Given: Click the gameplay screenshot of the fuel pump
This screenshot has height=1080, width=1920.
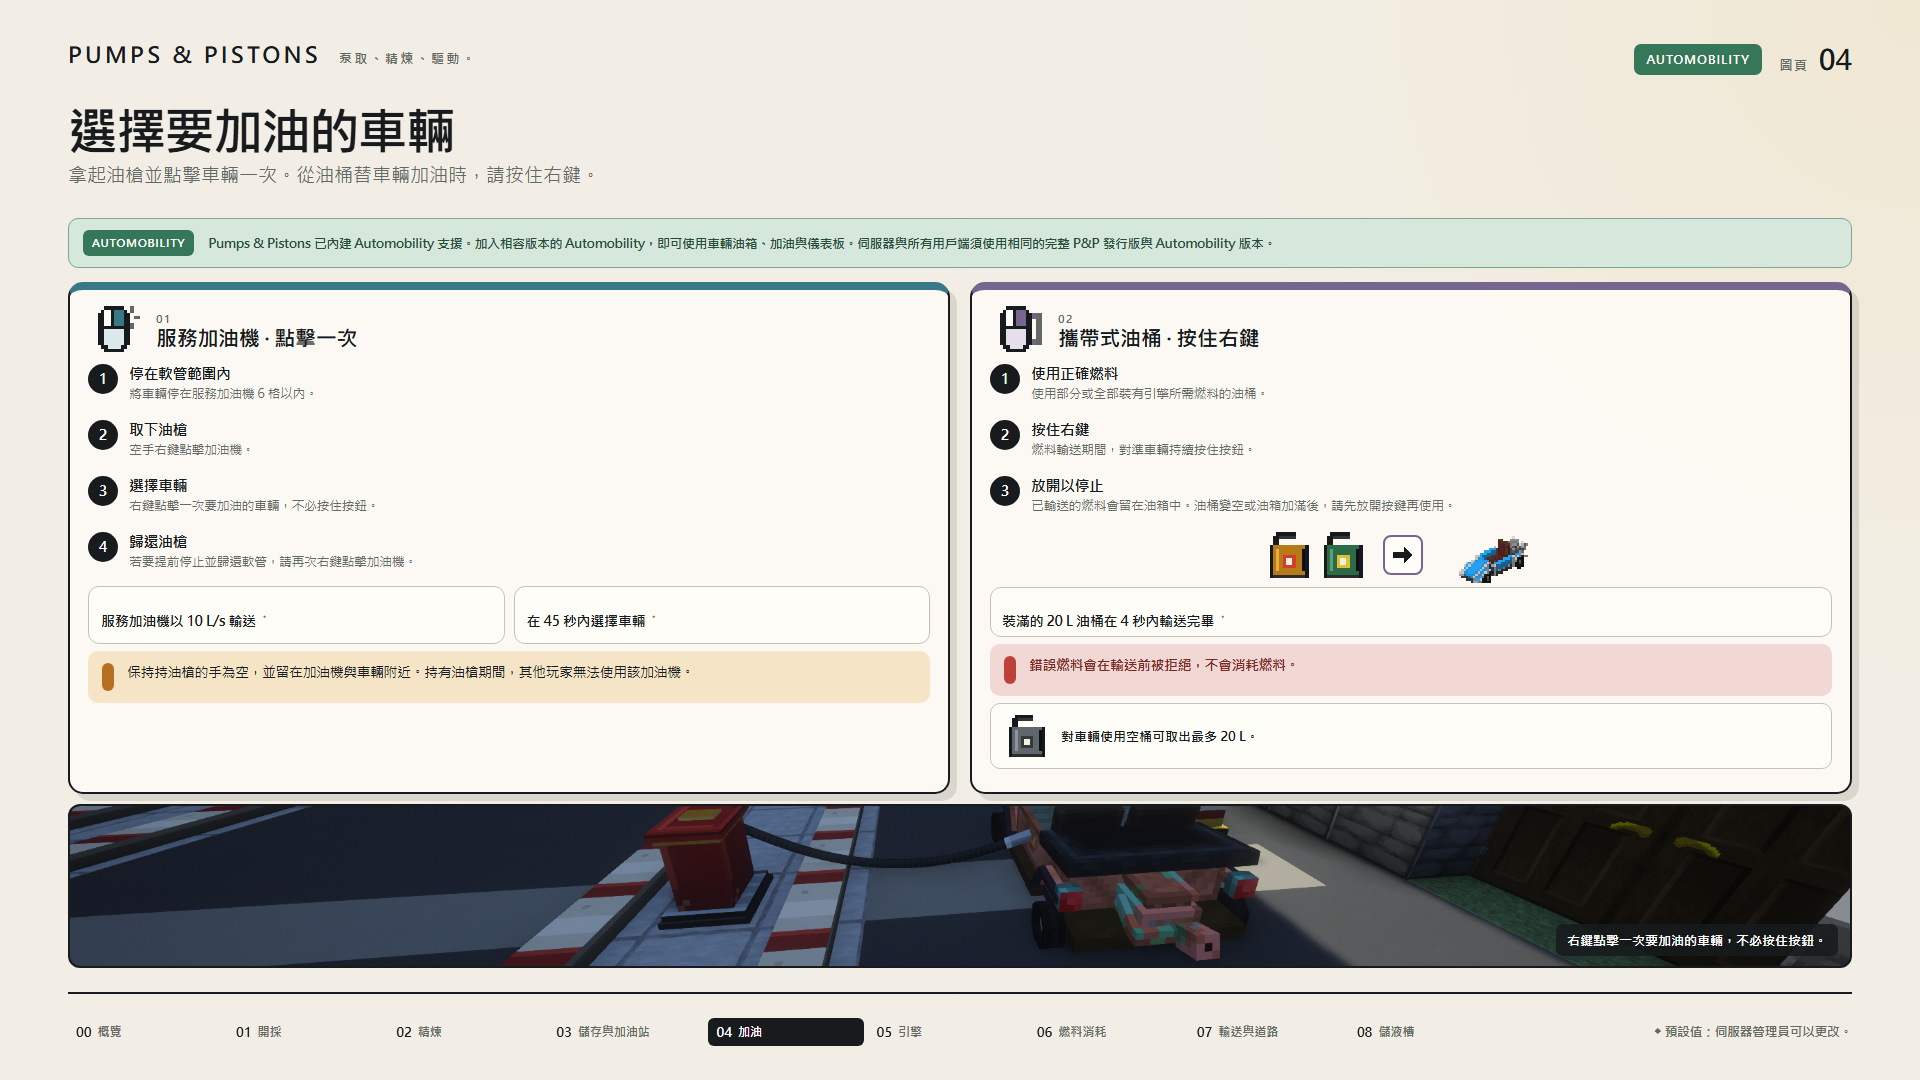Looking at the screenshot, I should click(960, 886).
